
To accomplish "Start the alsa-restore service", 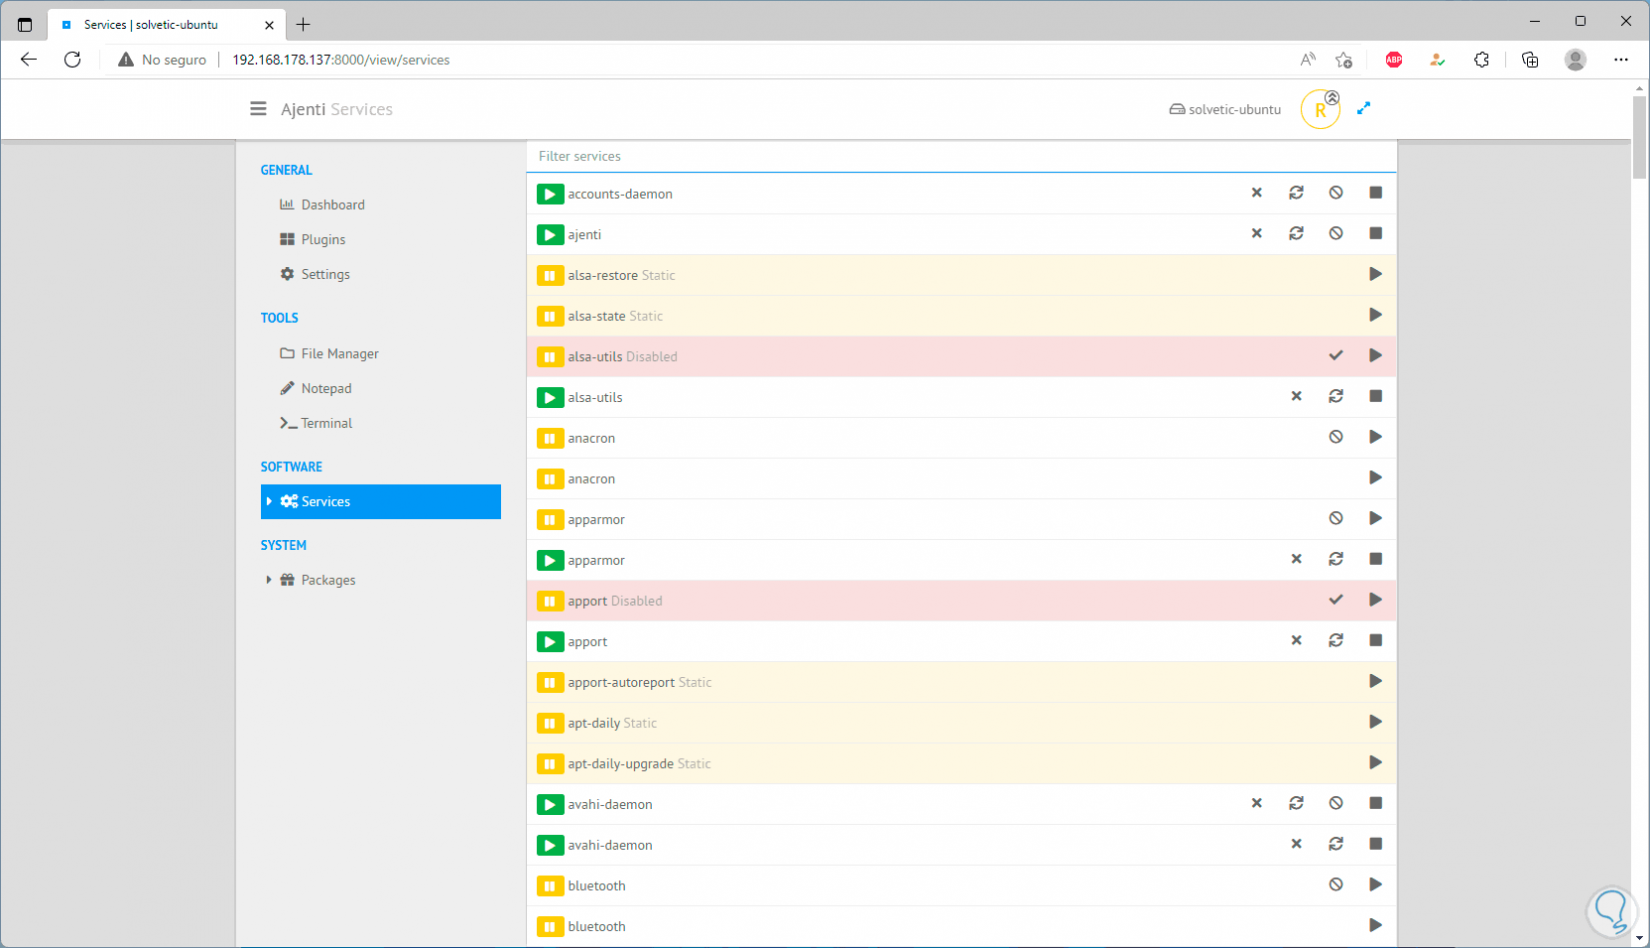I will pyautogui.click(x=1375, y=275).
